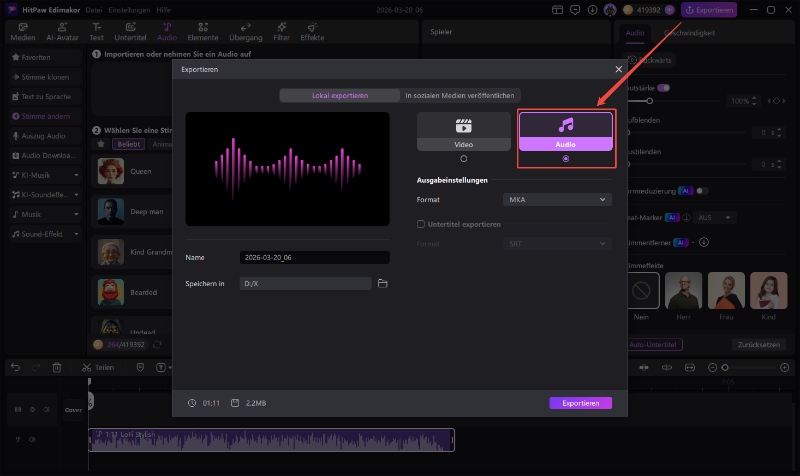Select the Audio export type tile

tap(565, 131)
